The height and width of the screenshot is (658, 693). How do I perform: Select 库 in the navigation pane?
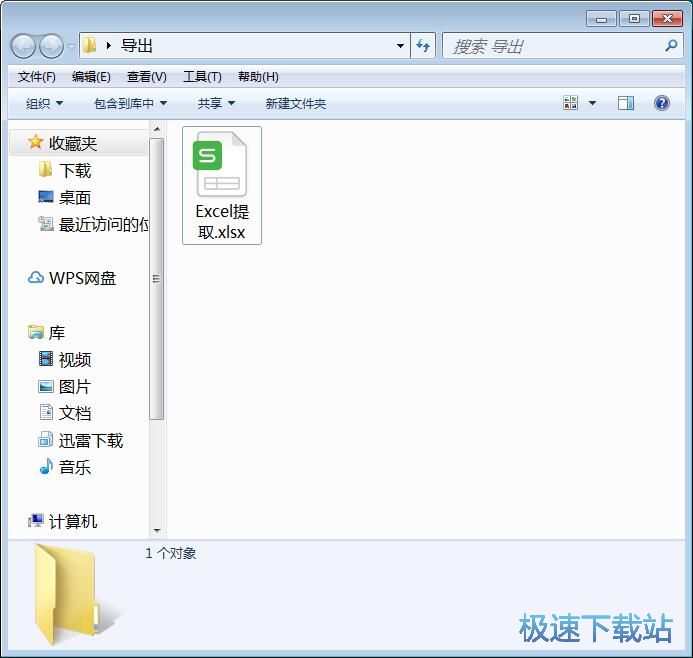[57, 333]
